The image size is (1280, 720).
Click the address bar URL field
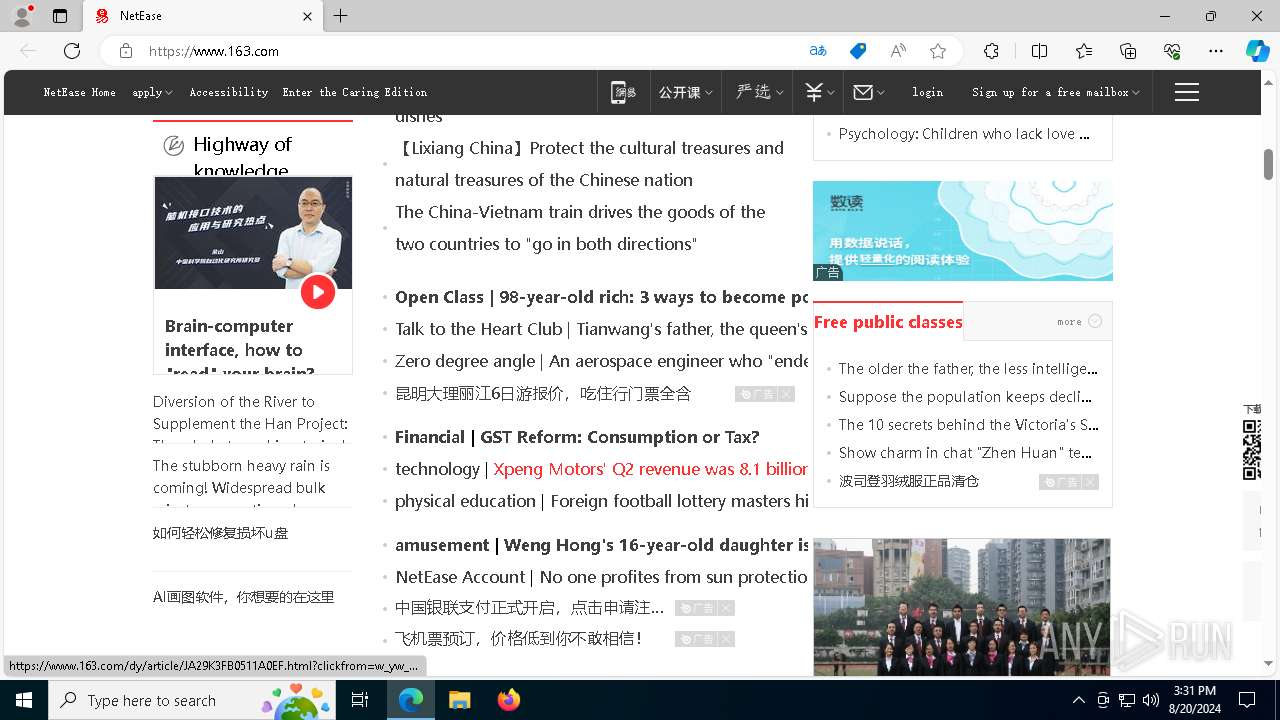point(470,51)
